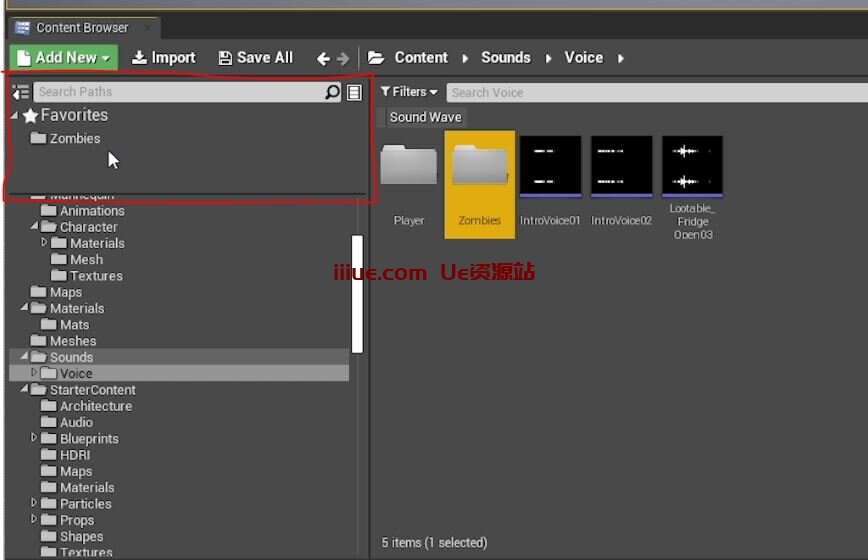Click the Search Voice input field
The width and height of the screenshot is (868, 560).
(x=650, y=92)
